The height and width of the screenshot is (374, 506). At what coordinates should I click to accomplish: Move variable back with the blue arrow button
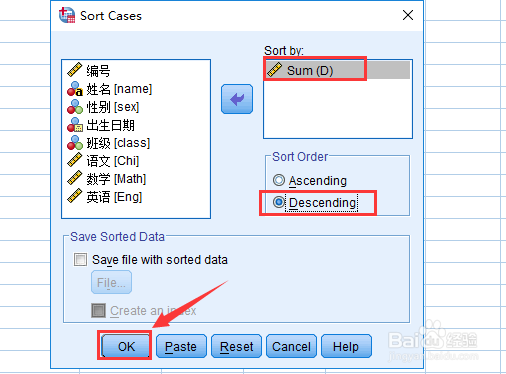pos(237,99)
